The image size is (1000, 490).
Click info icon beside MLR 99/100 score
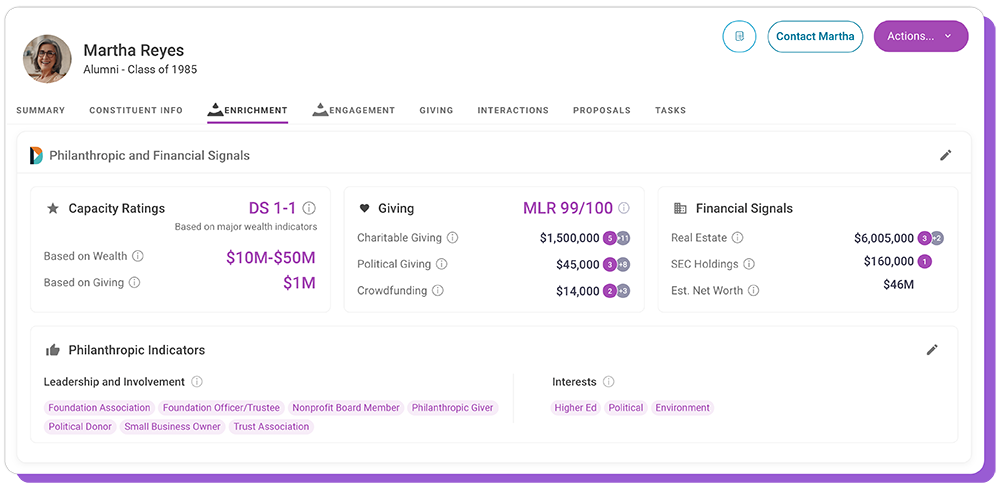point(624,208)
